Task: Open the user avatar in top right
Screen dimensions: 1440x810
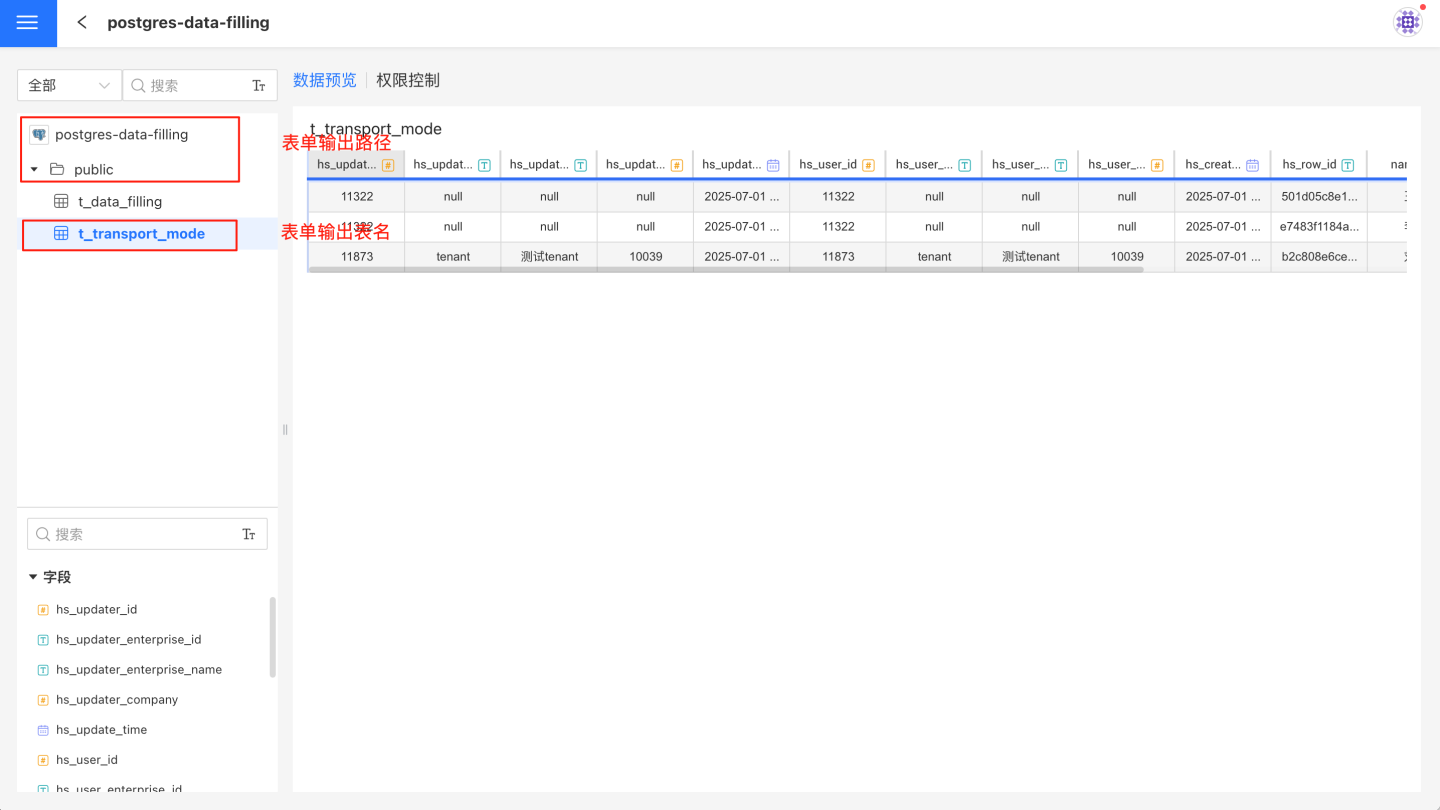Action: click(x=1407, y=22)
